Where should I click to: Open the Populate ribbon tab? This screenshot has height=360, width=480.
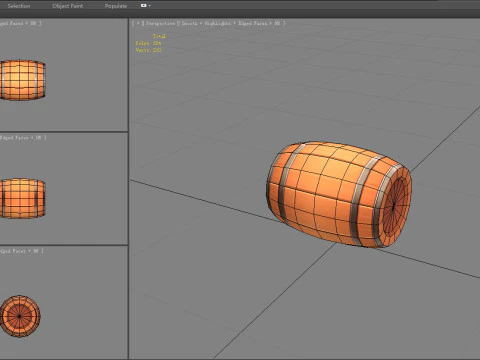pos(116,6)
